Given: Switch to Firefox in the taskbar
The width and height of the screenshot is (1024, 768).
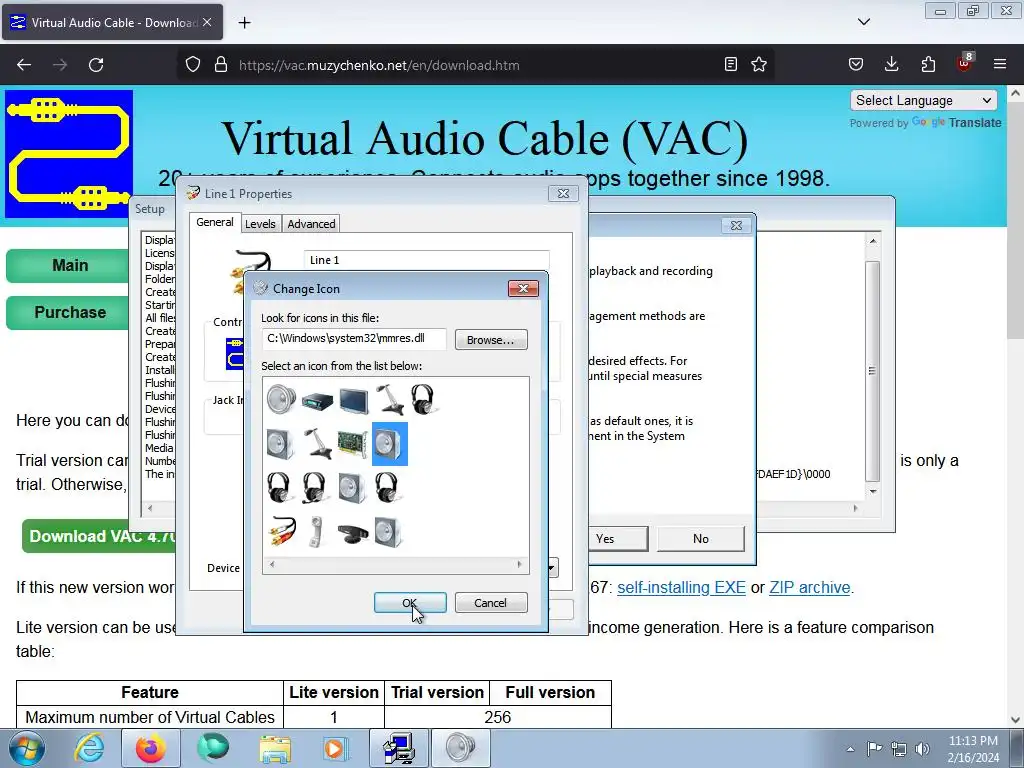Looking at the screenshot, I should pos(150,748).
